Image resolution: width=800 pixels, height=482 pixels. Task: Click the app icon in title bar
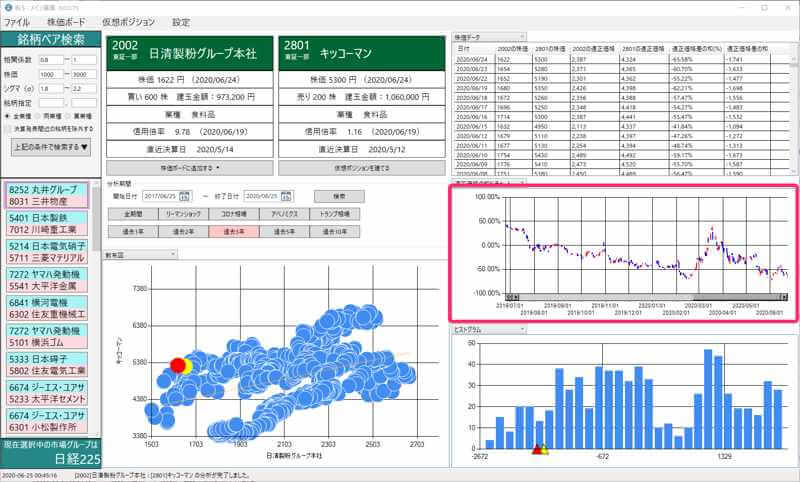click(x=7, y=7)
